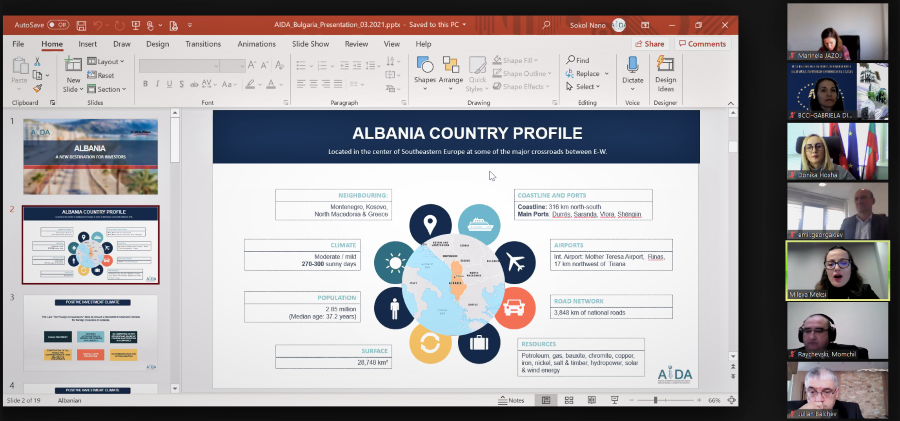Image resolution: width=900 pixels, height=421 pixels.
Task: Undo the last action in the title bar
Action: tap(98, 25)
